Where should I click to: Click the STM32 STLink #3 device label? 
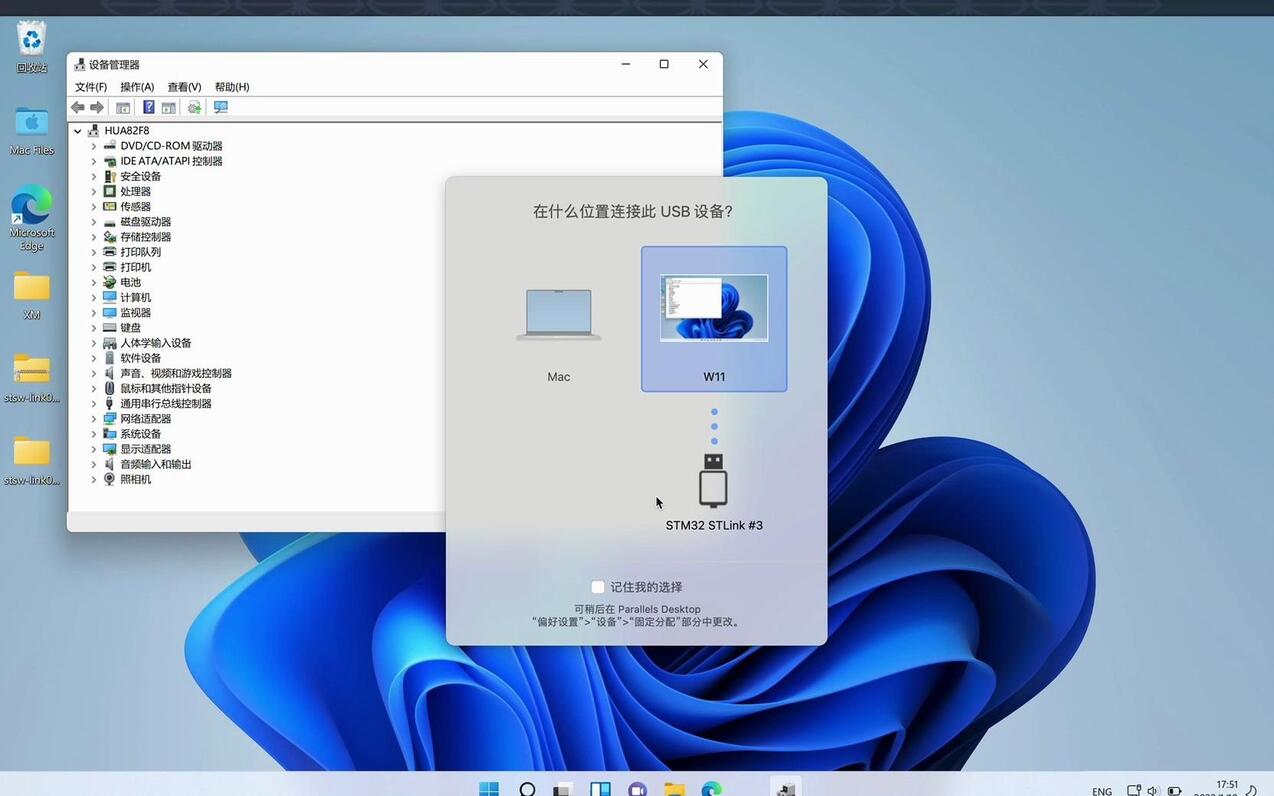pyautogui.click(x=714, y=525)
